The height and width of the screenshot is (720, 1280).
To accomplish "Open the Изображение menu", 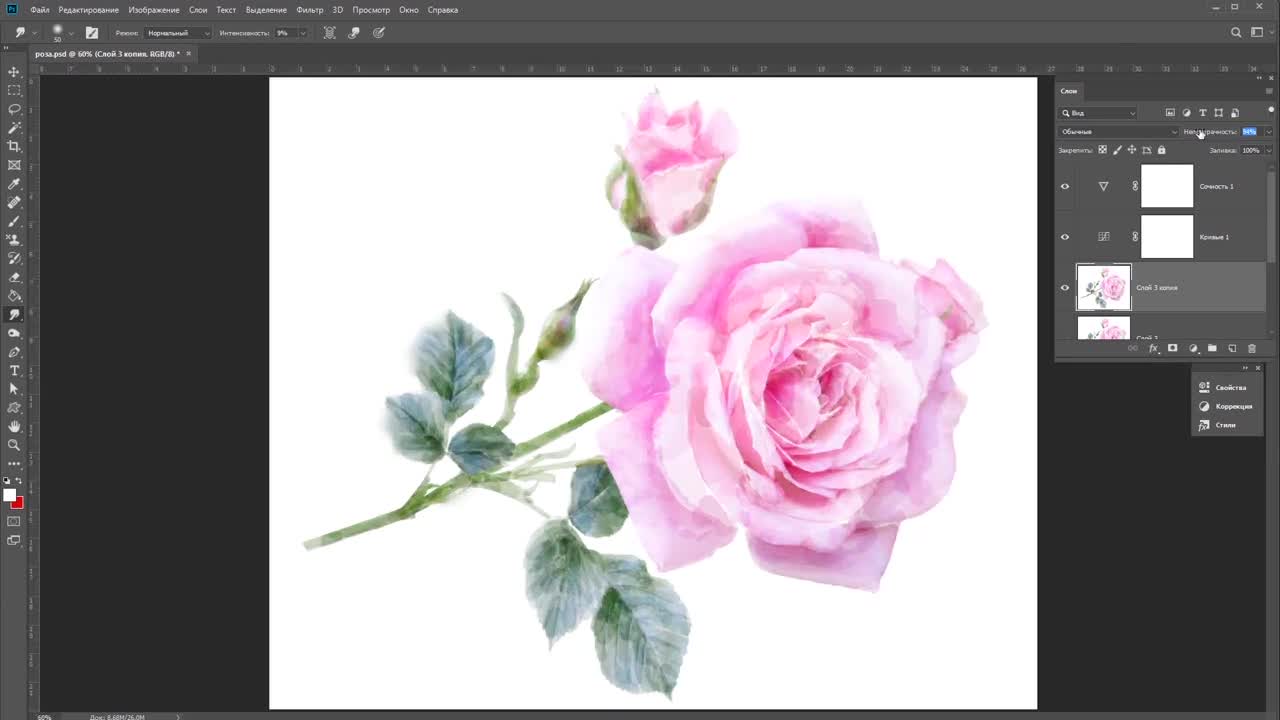I will pyautogui.click(x=154, y=10).
